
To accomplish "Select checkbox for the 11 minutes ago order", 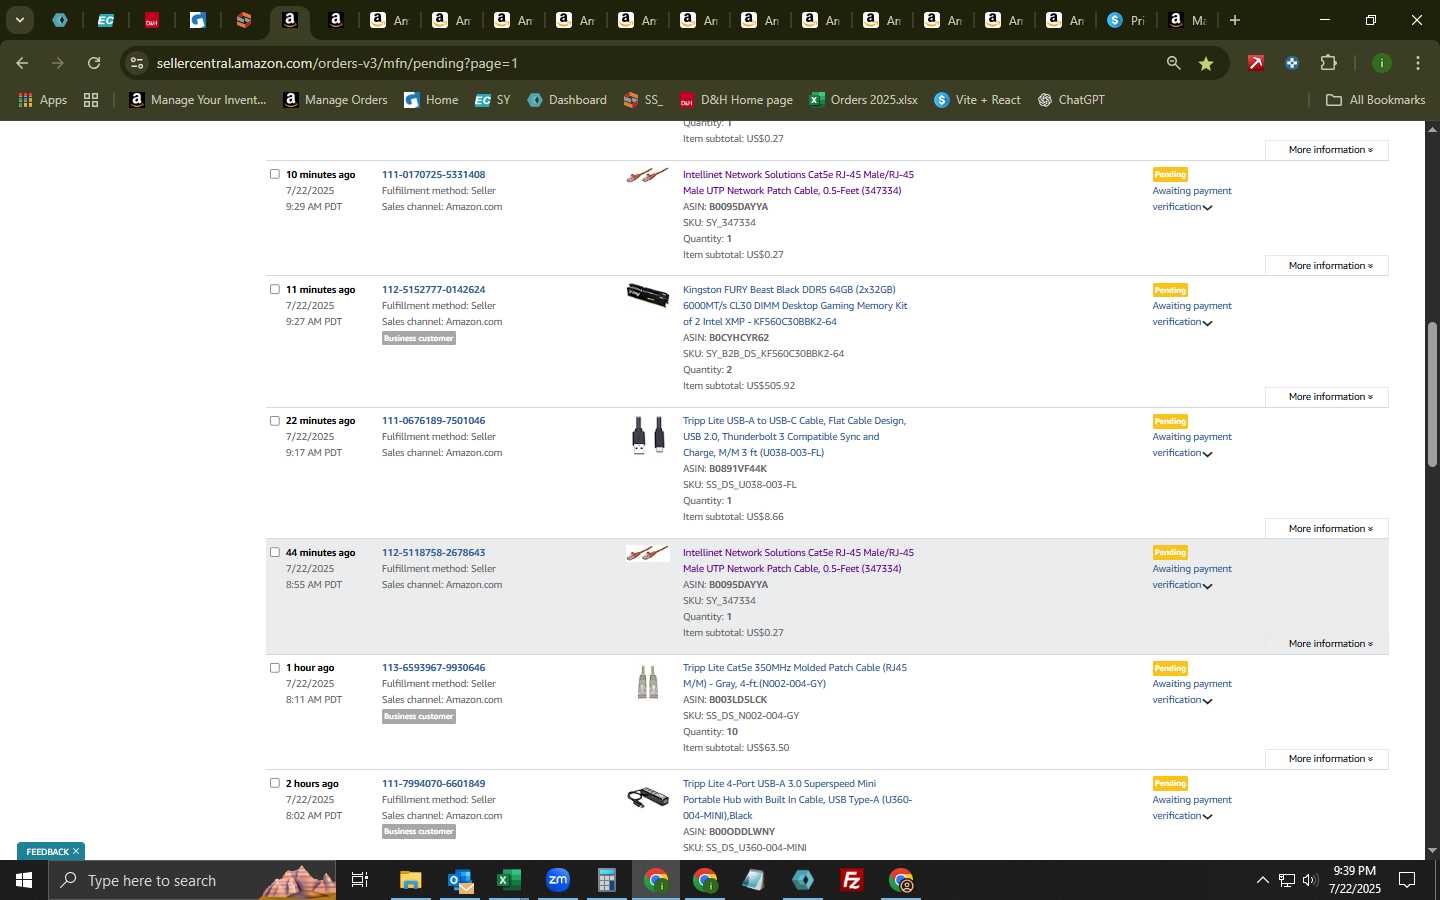I will pyautogui.click(x=275, y=289).
